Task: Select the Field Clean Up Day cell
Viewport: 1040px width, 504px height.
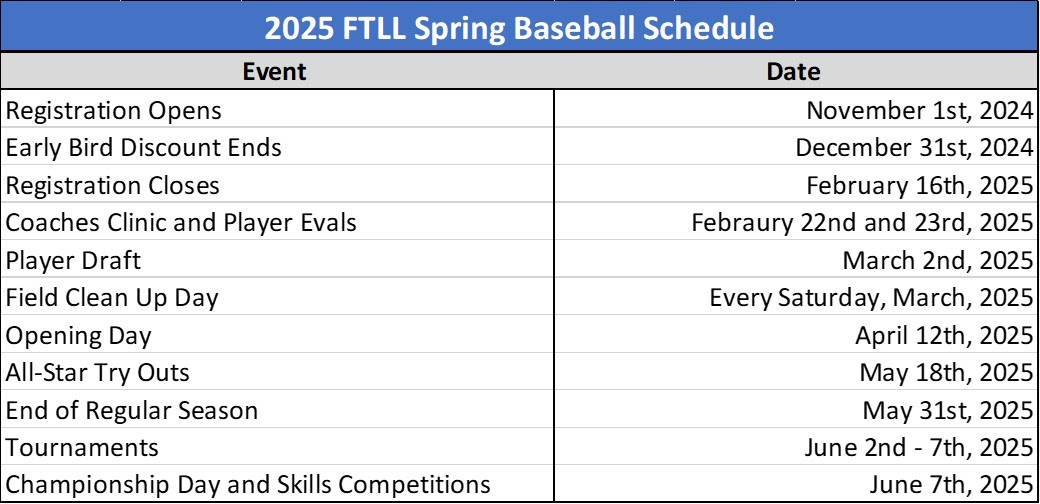Action: pos(277,296)
